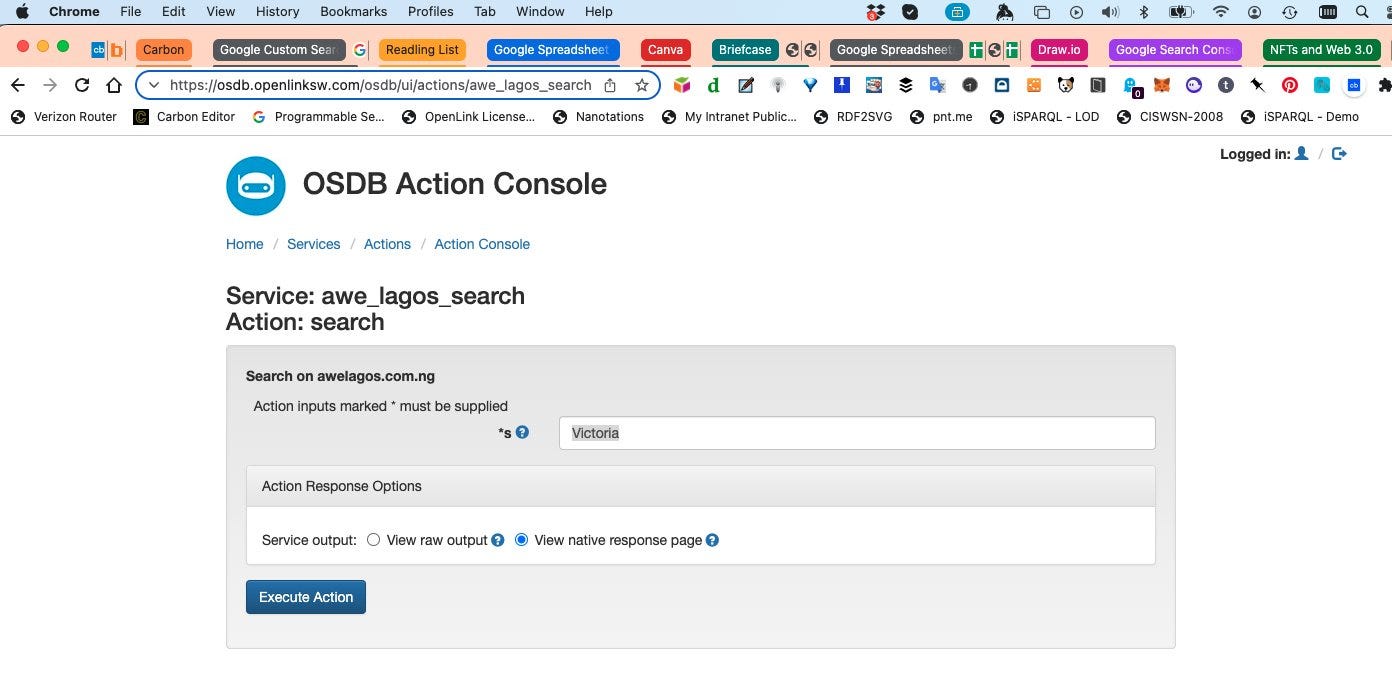This screenshot has width=1392, height=697.
Task: Open the Chrome extensions puzzle icon
Action: click(1384, 86)
